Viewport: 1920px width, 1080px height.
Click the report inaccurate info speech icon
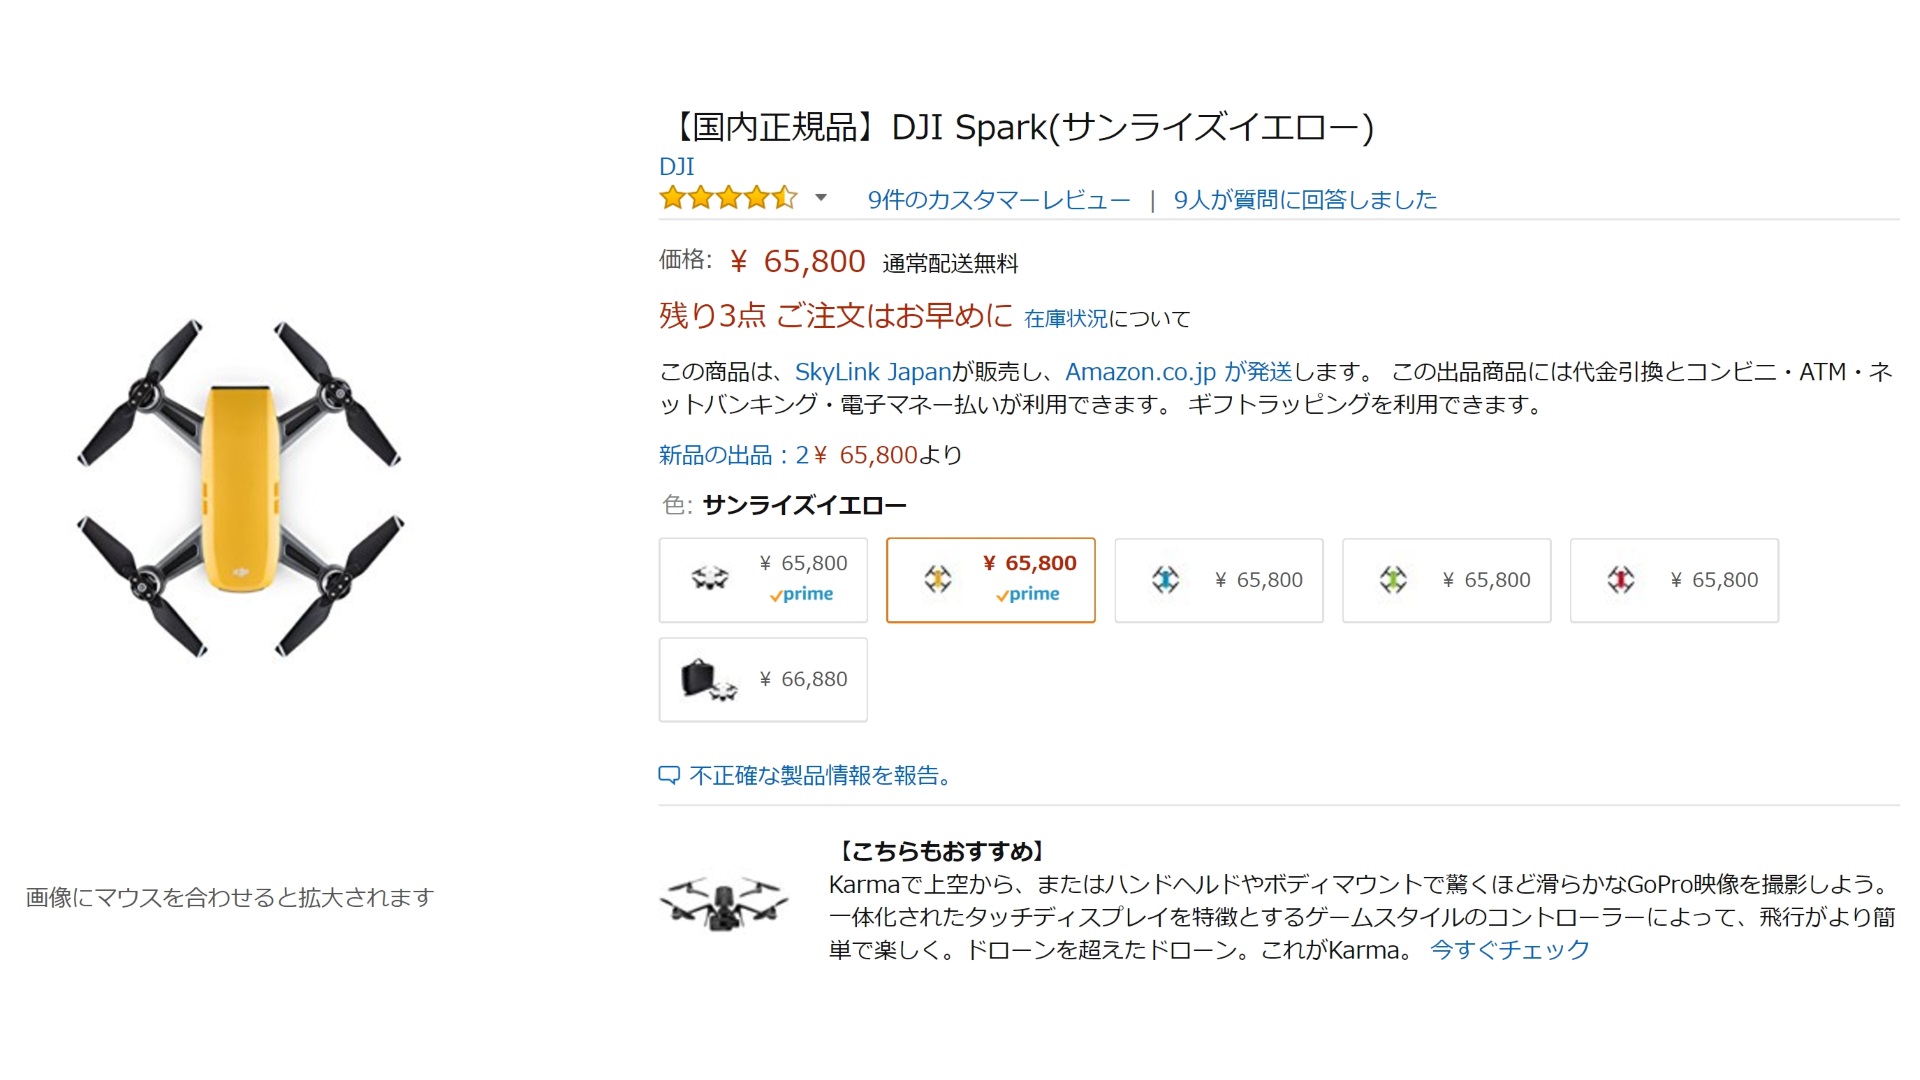669,775
